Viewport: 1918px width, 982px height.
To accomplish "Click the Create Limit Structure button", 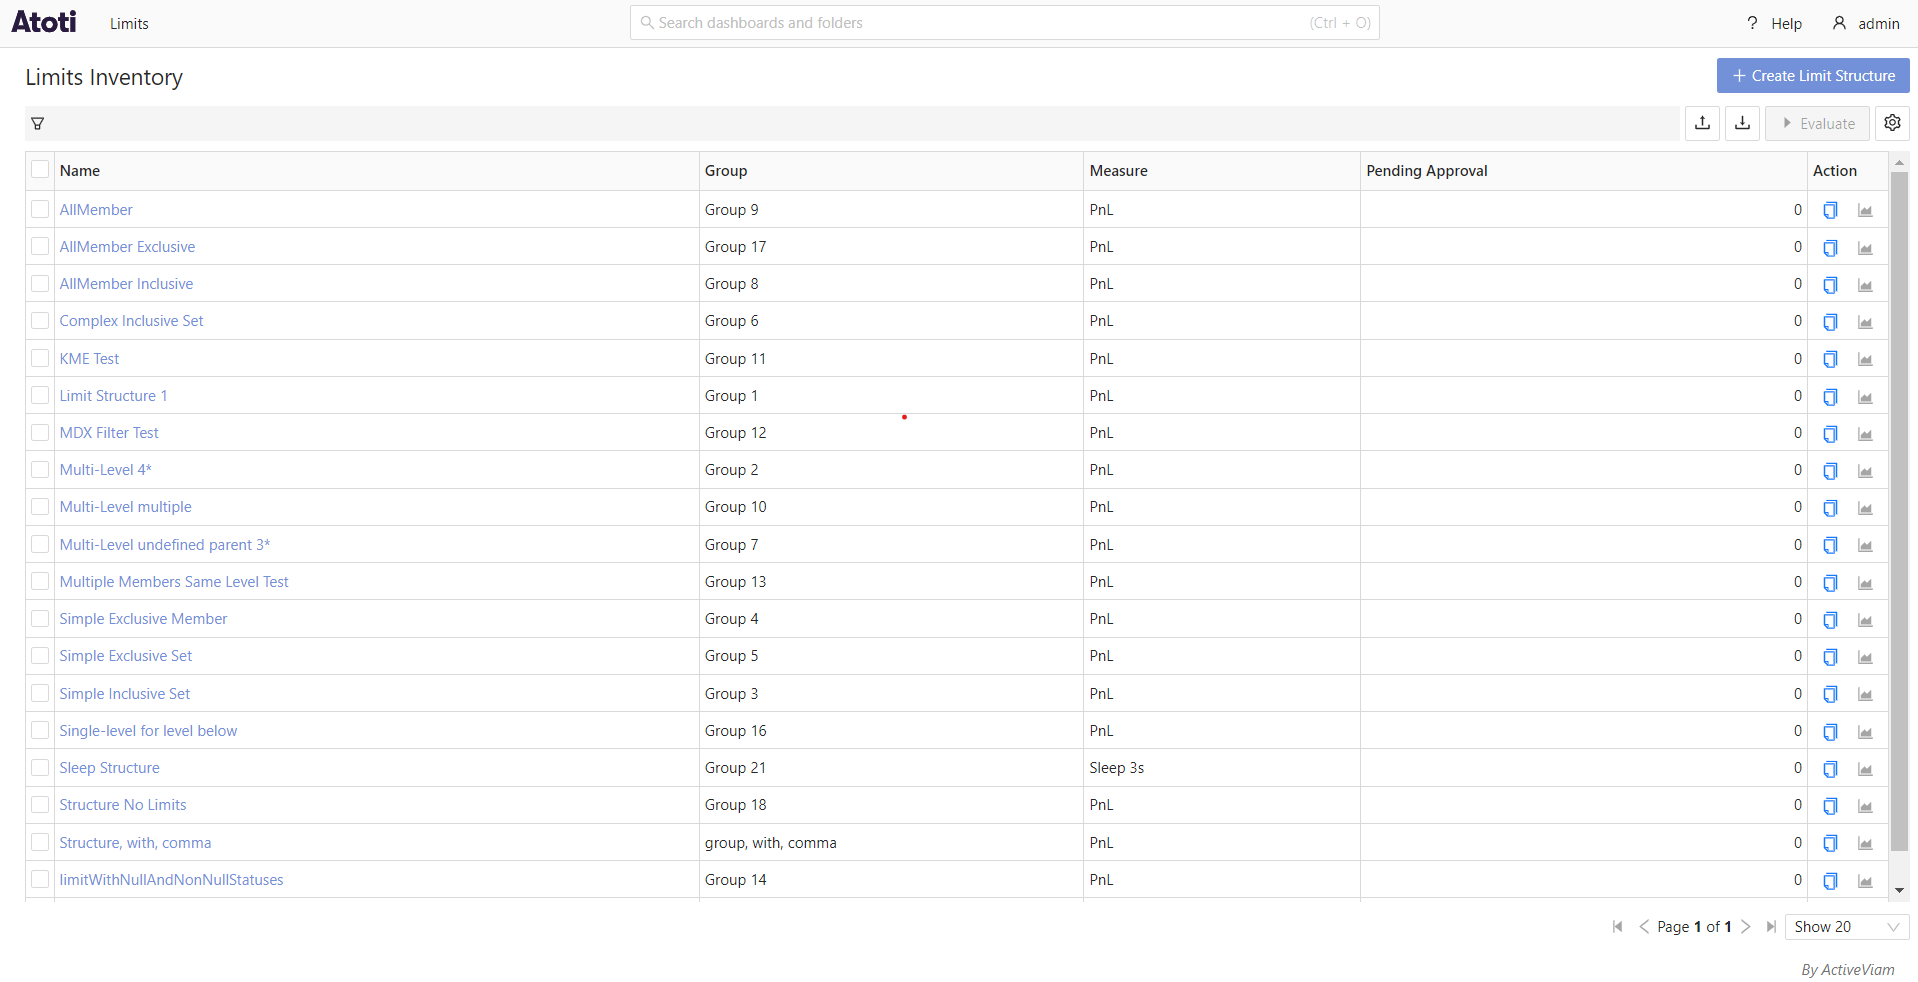I will tap(1812, 76).
